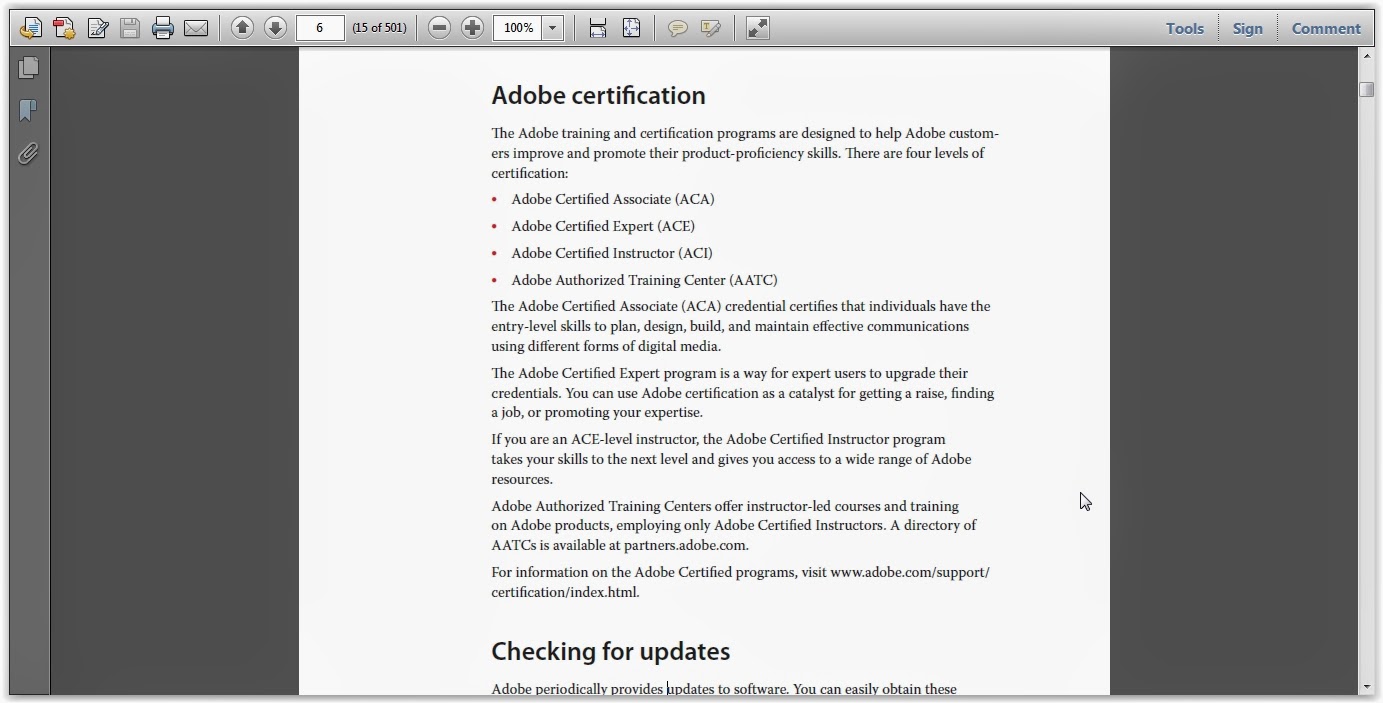Open the Comment pane
Screen dimensions: 1383x703
(x=1326, y=28)
